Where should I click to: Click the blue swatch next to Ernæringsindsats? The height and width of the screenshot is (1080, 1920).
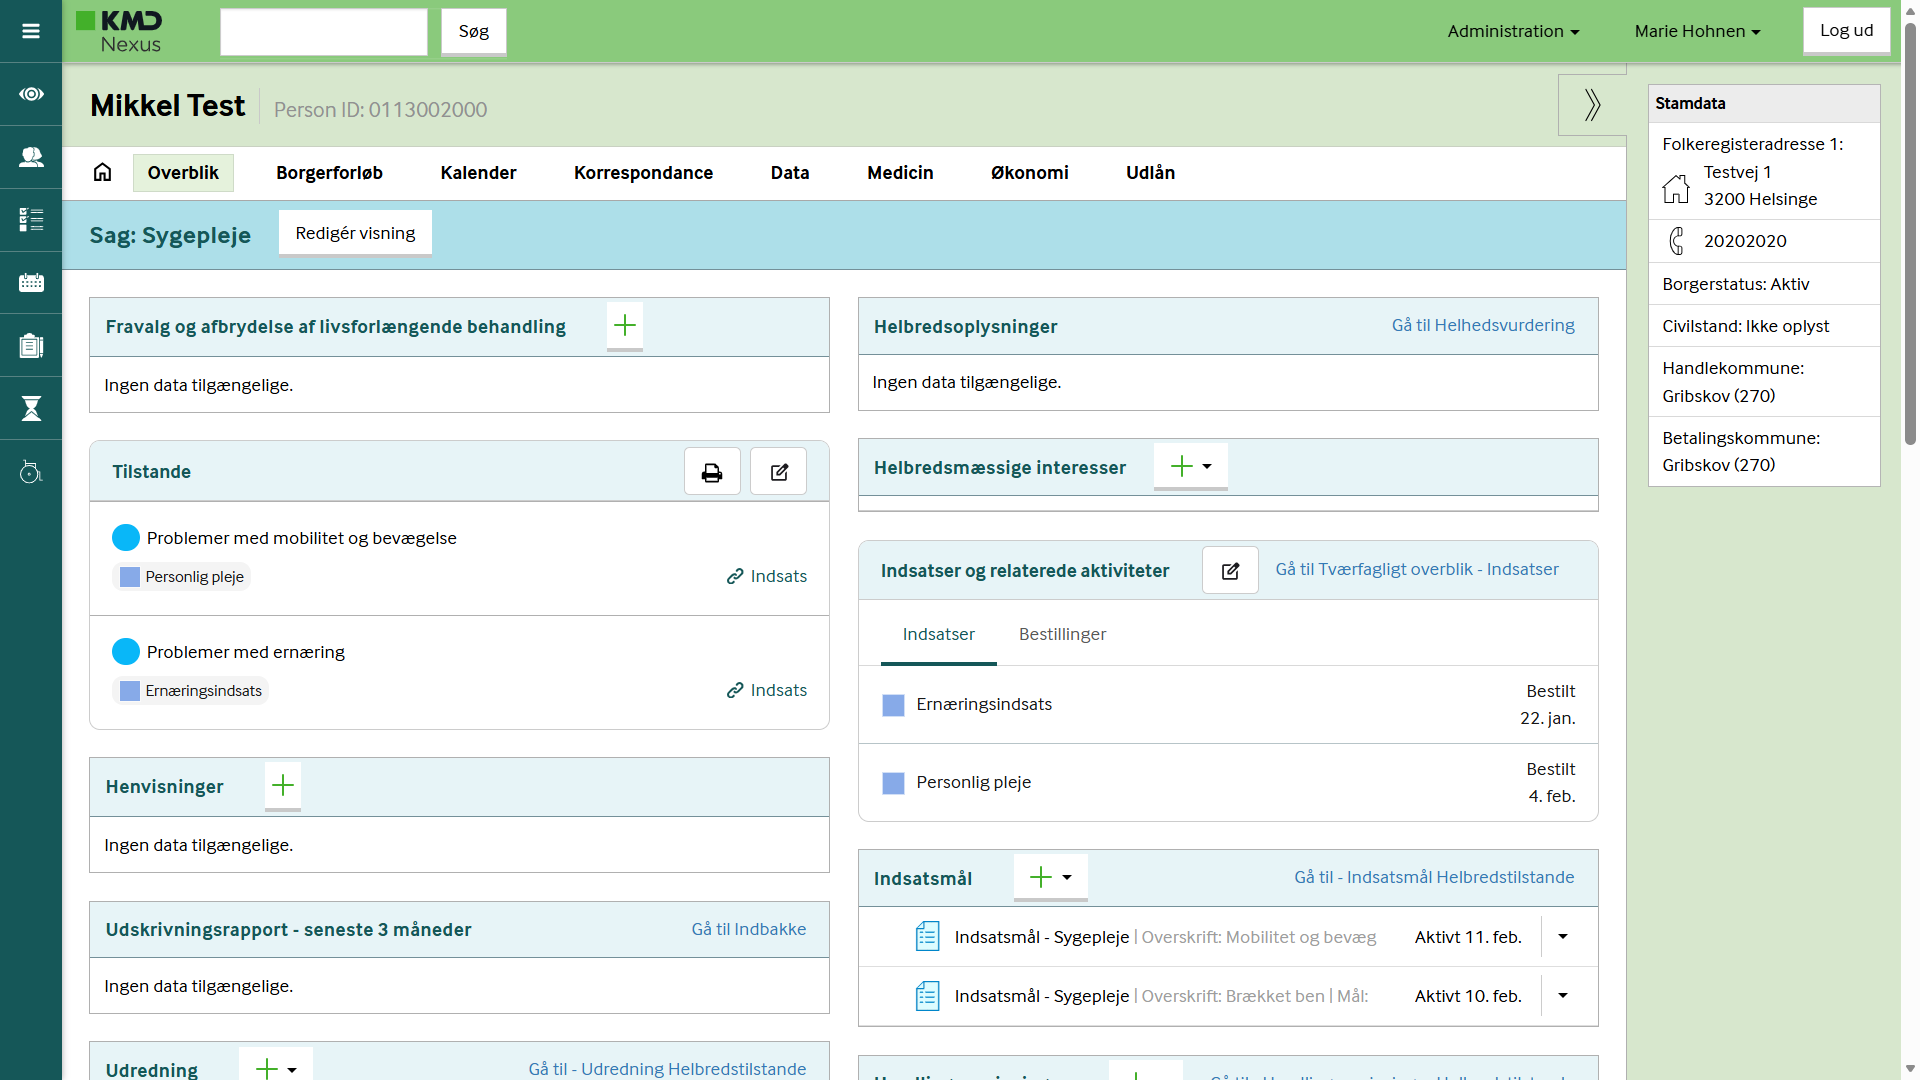point(893,705)
